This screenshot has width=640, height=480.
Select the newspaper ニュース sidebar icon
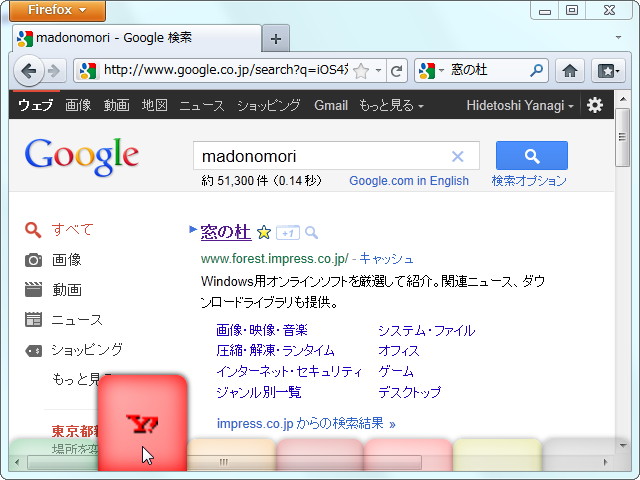[x=33, y=320]
